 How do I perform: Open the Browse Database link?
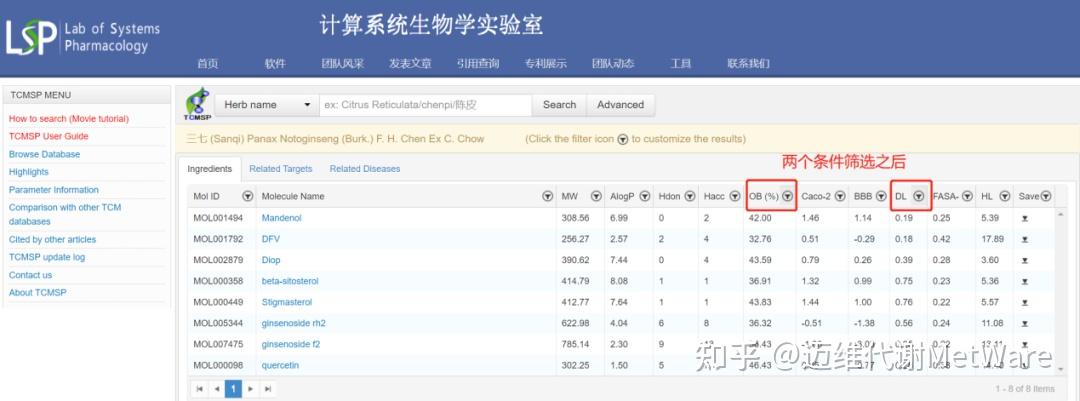point(44,154)
